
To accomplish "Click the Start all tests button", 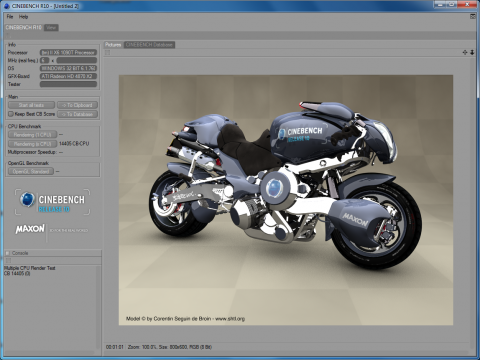I will click(x=31, y=105).
